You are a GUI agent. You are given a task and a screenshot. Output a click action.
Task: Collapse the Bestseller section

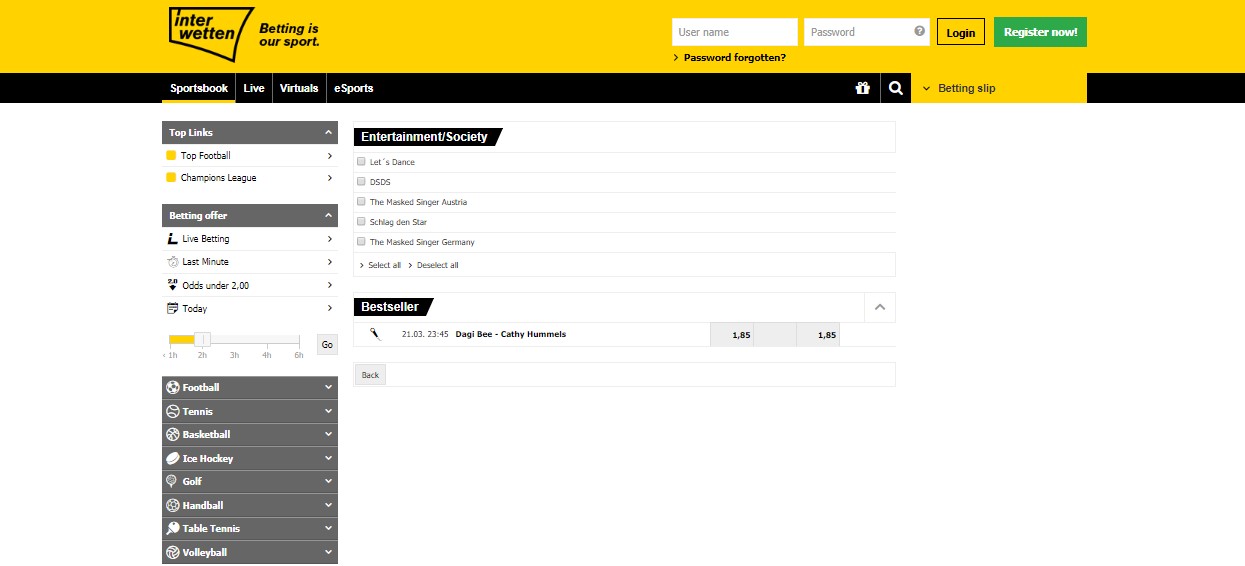tap(880, 307)
